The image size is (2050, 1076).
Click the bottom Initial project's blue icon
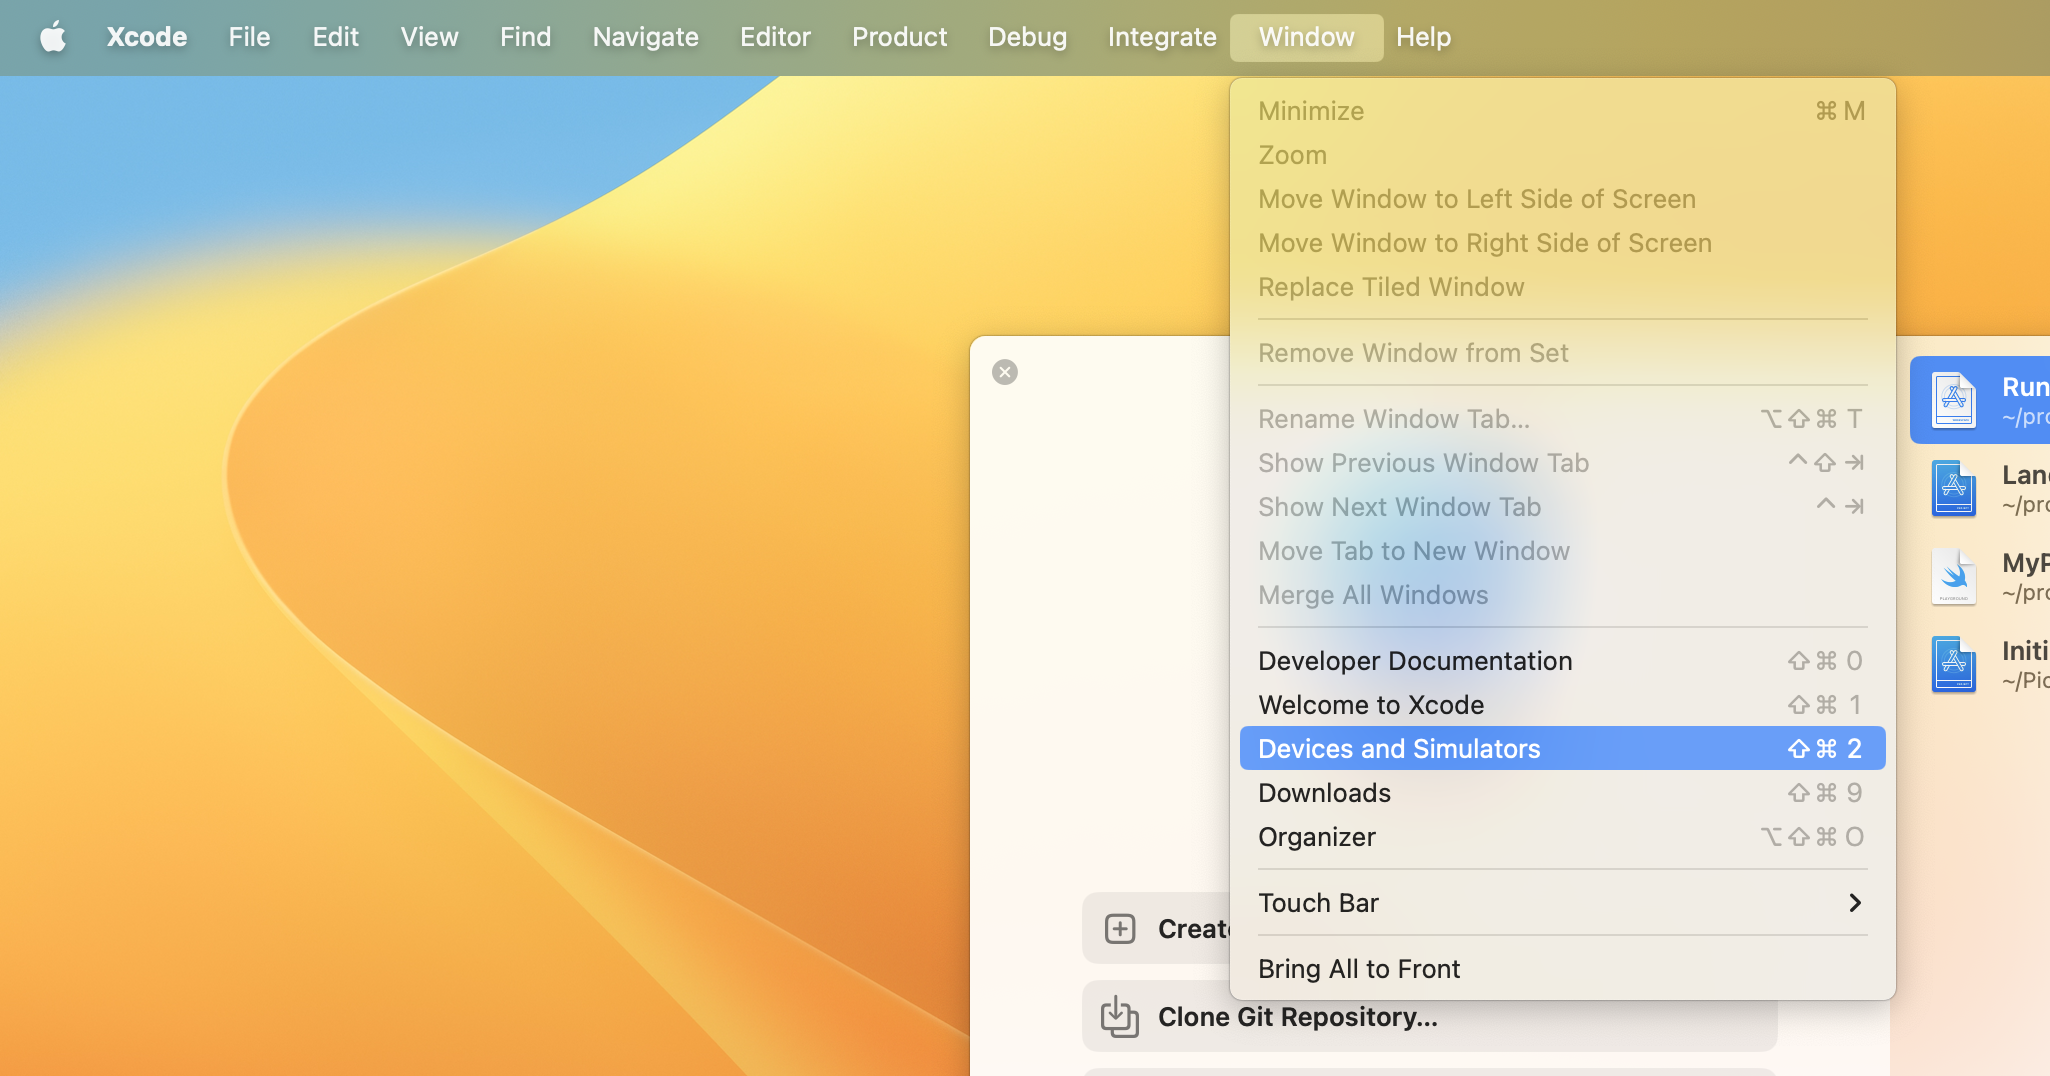coord(1953,663)
